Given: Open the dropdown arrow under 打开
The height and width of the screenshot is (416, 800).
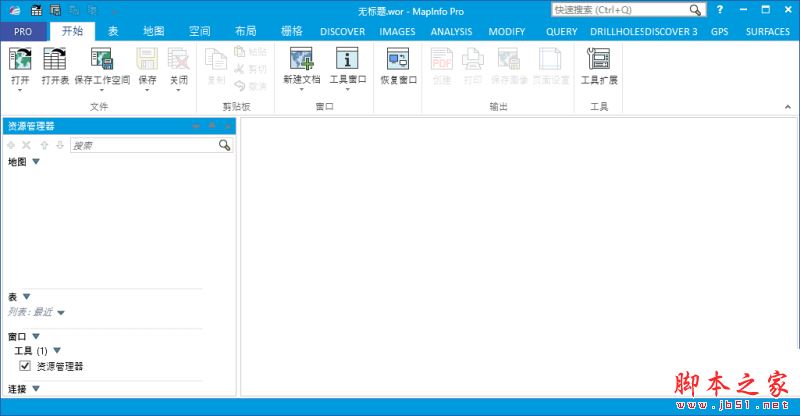Looking at the screenshot, I should (20, 90).
